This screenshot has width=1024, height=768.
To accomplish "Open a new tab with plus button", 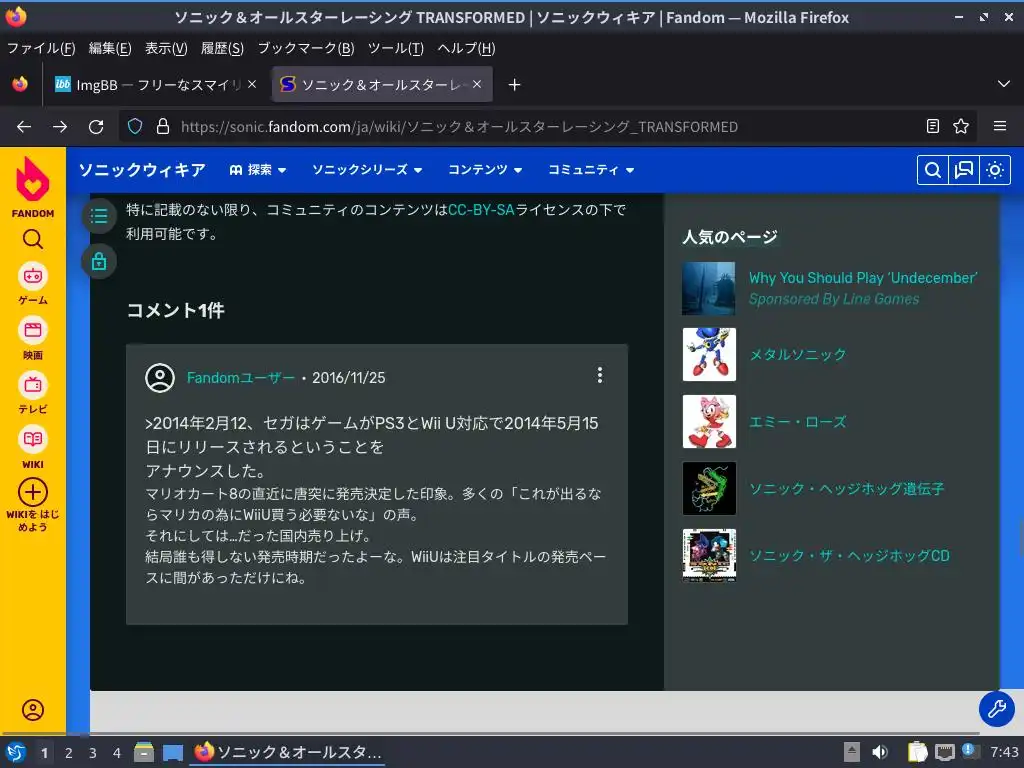I will (515, 85).
